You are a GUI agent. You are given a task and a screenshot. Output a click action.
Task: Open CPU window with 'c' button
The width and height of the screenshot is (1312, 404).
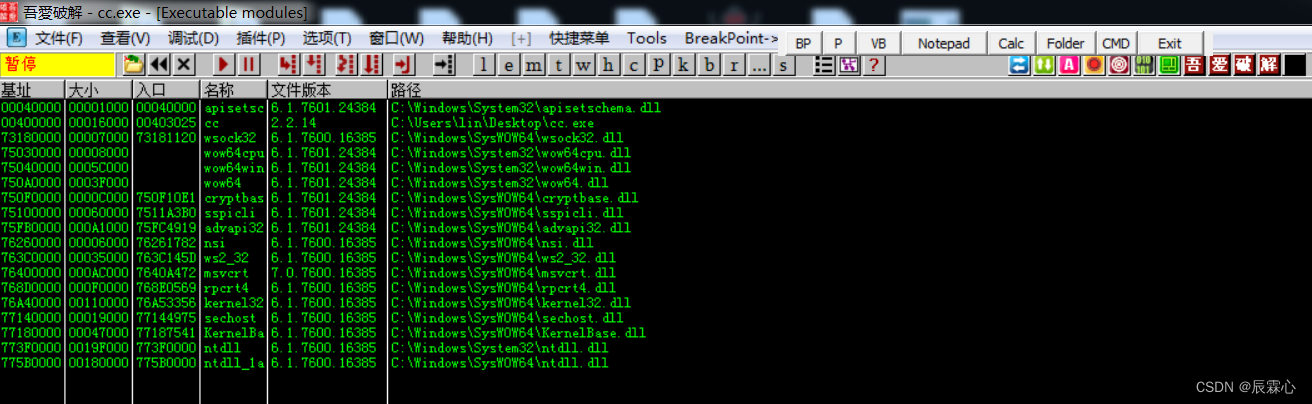634,65
